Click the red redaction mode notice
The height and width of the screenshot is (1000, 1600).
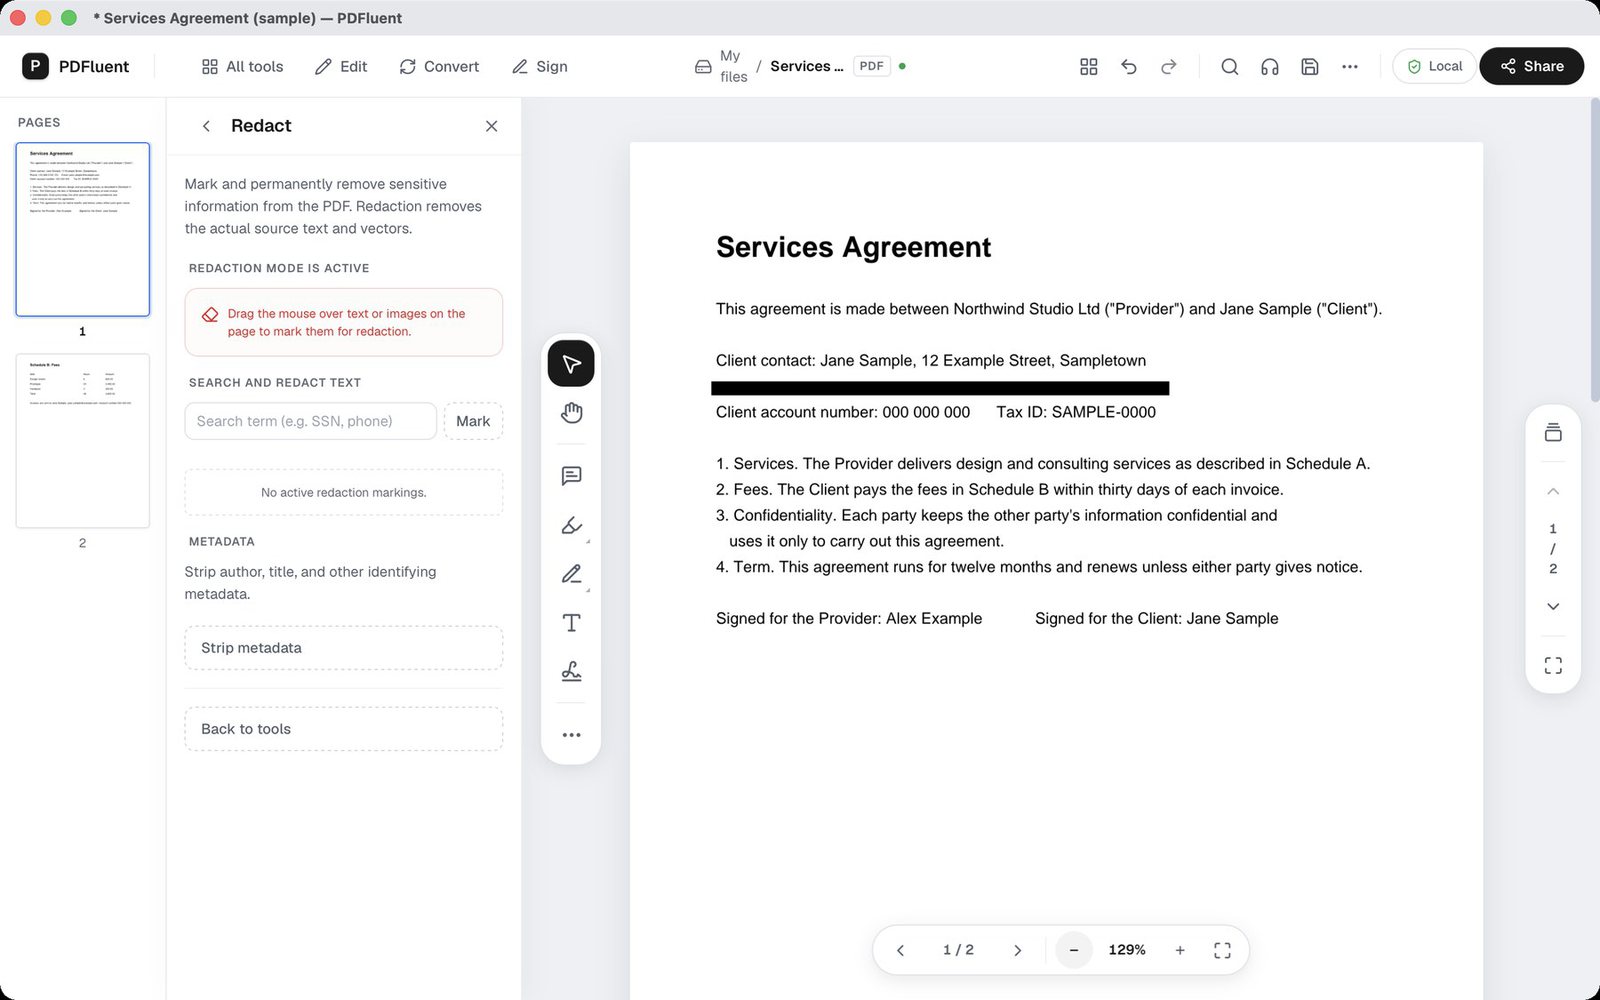(x=344, y=322)
